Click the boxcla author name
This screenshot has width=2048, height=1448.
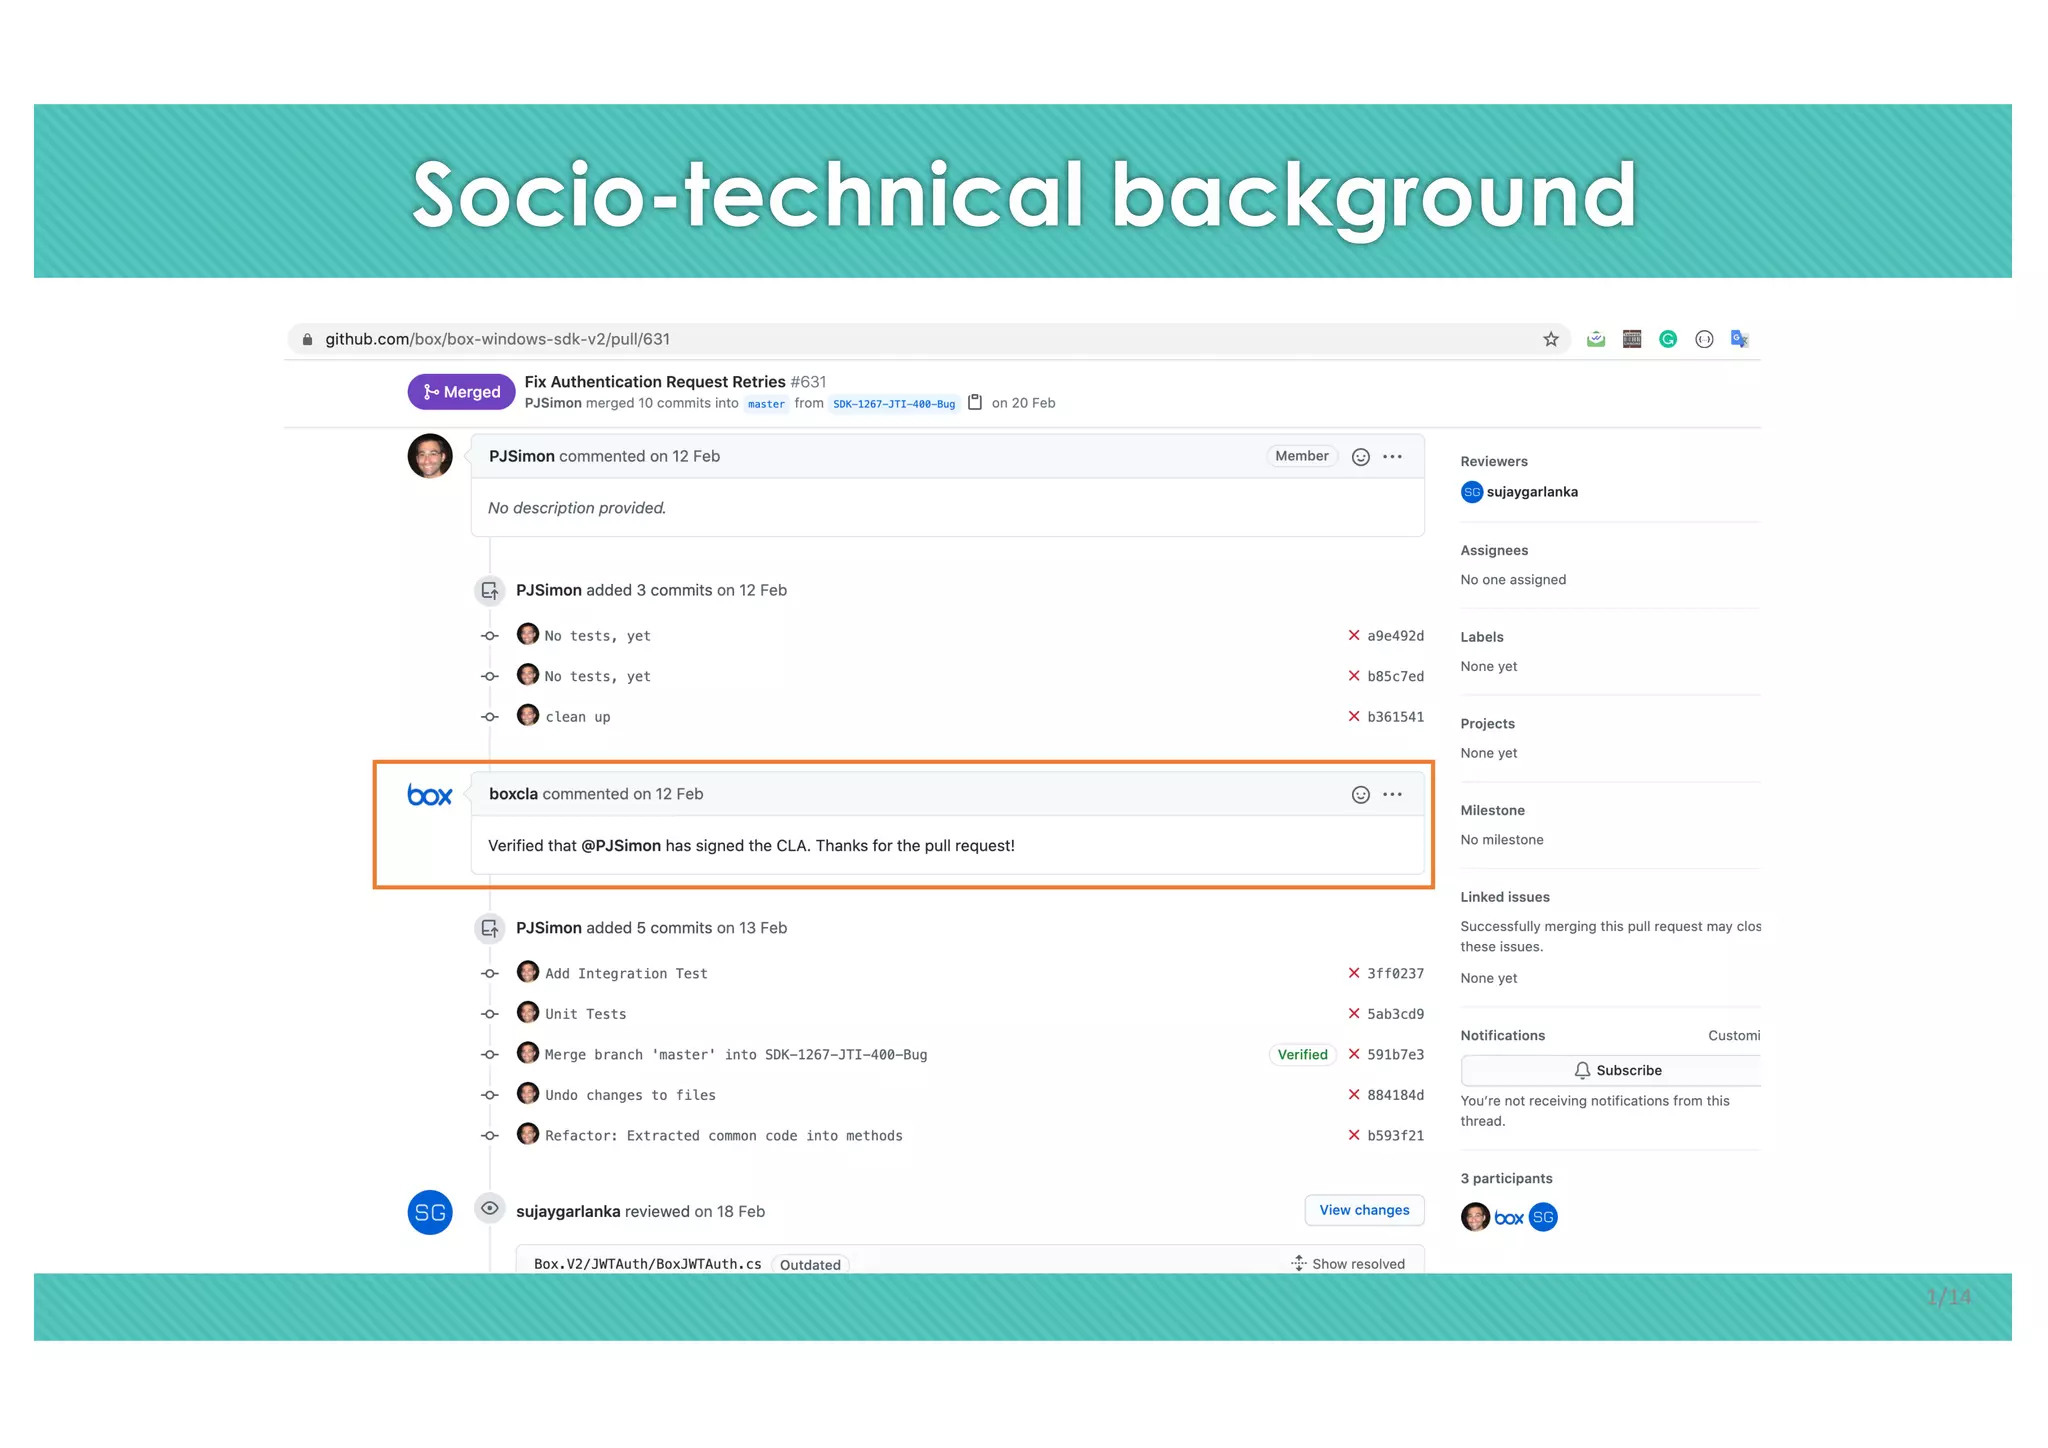coord(513,794)
